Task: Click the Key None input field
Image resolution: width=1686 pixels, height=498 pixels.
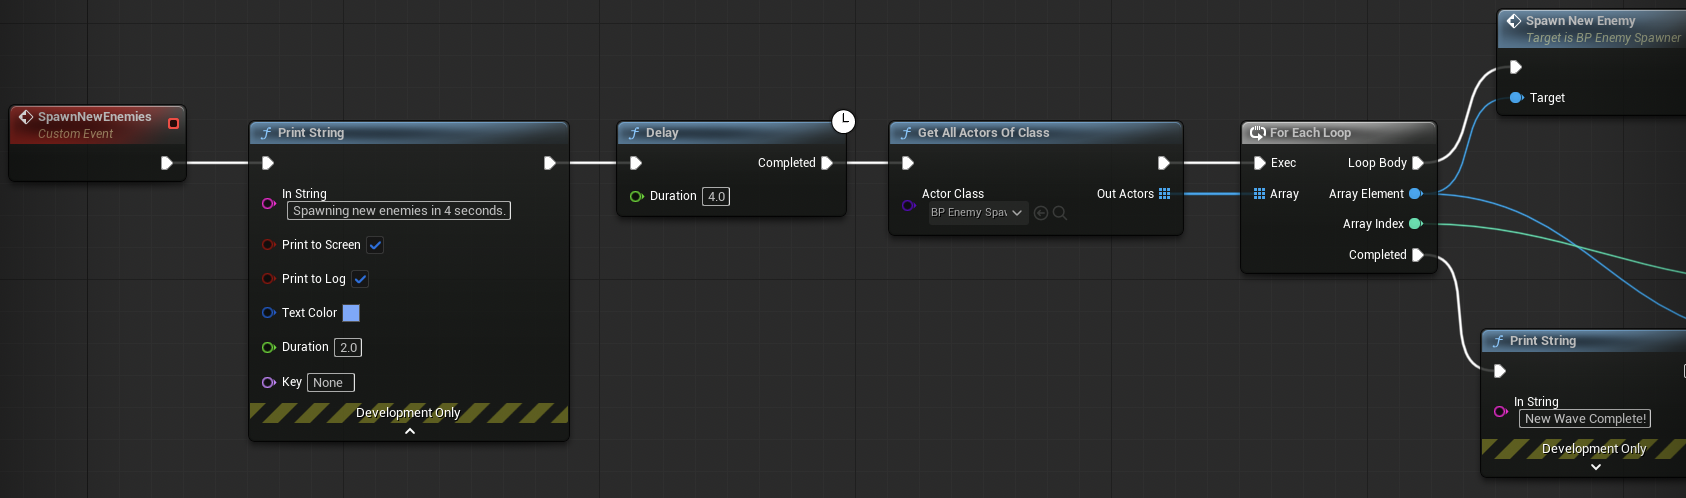Action: pyautogui.click(x=331, y=383)
